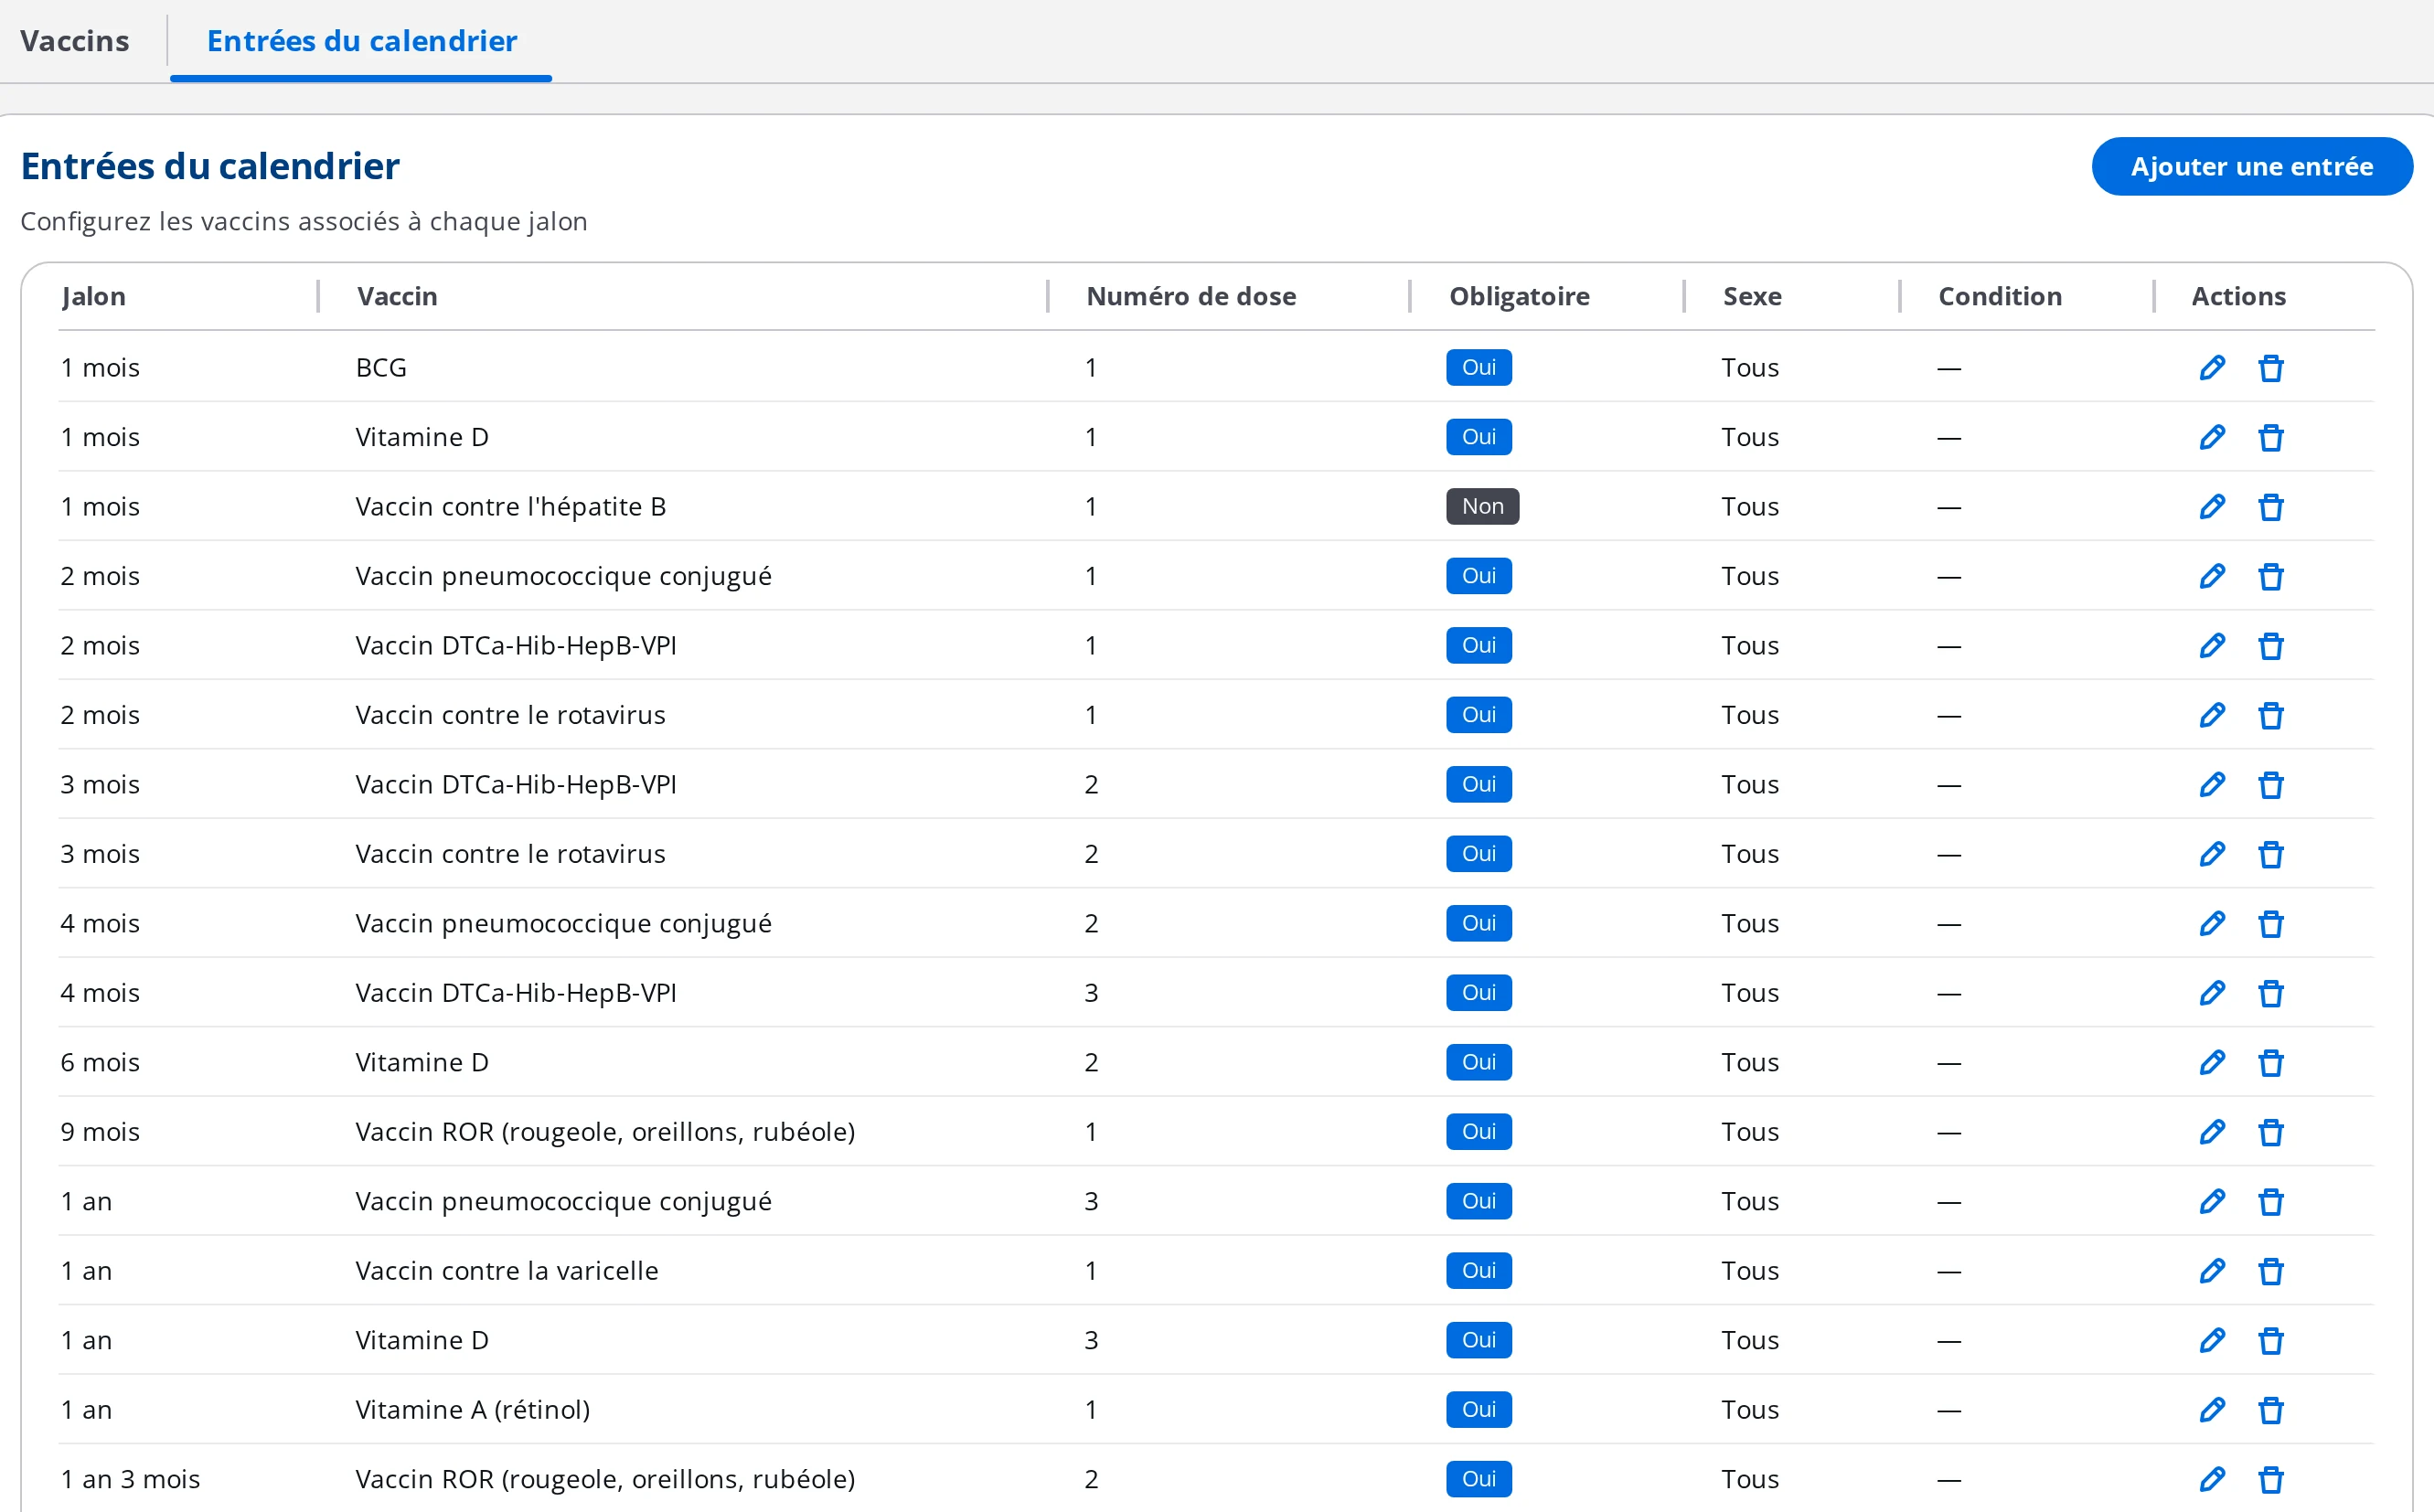
Task: Click the Obligatoire column header
Action: [1519, 296]
